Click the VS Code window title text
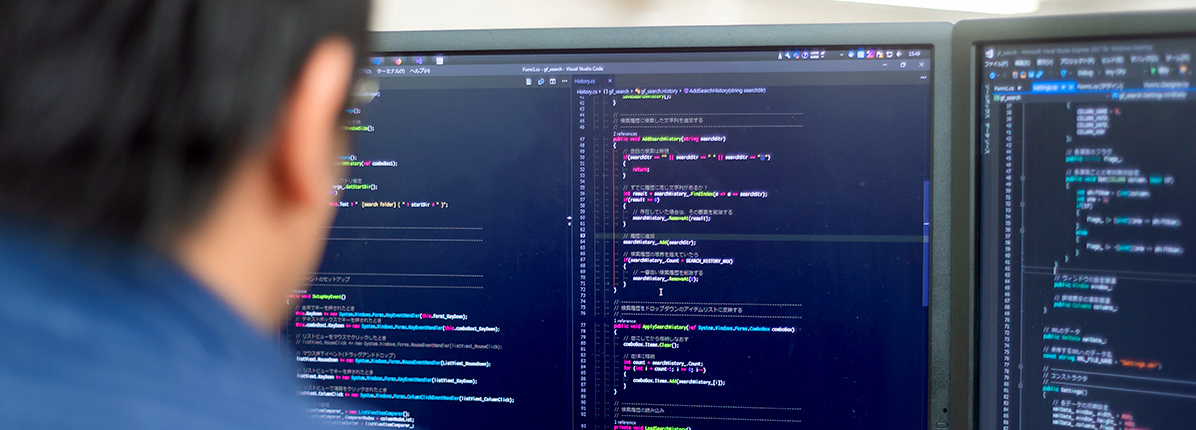 tap(563, 69)
